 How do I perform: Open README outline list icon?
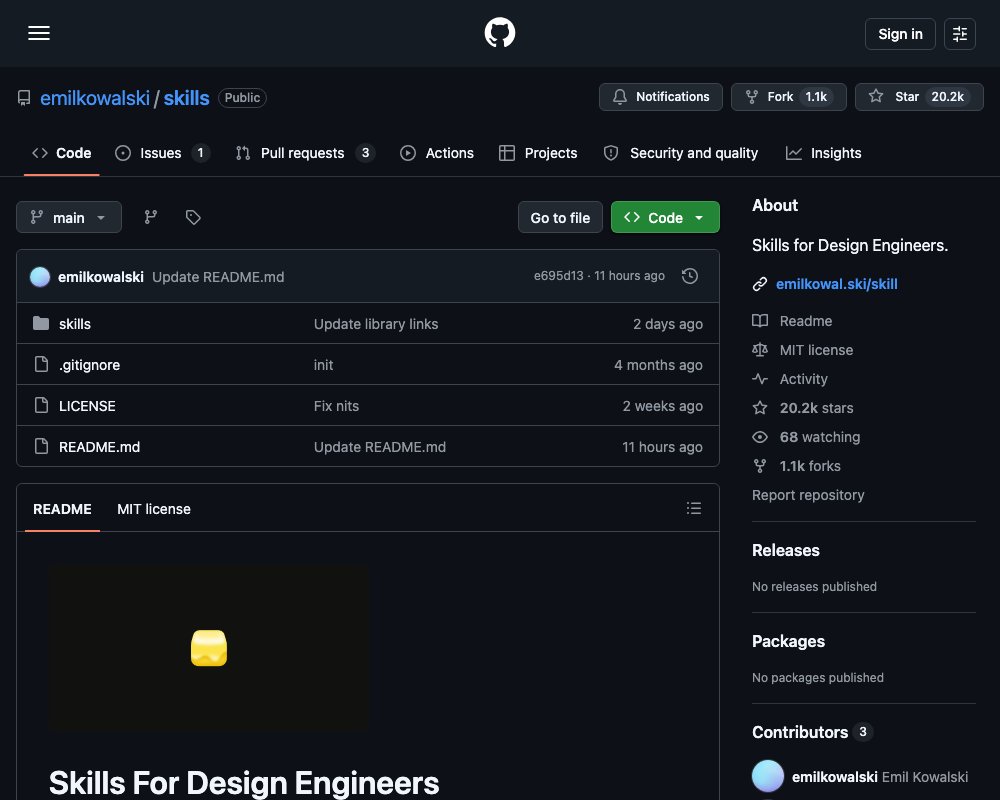[x=693, y=508]
